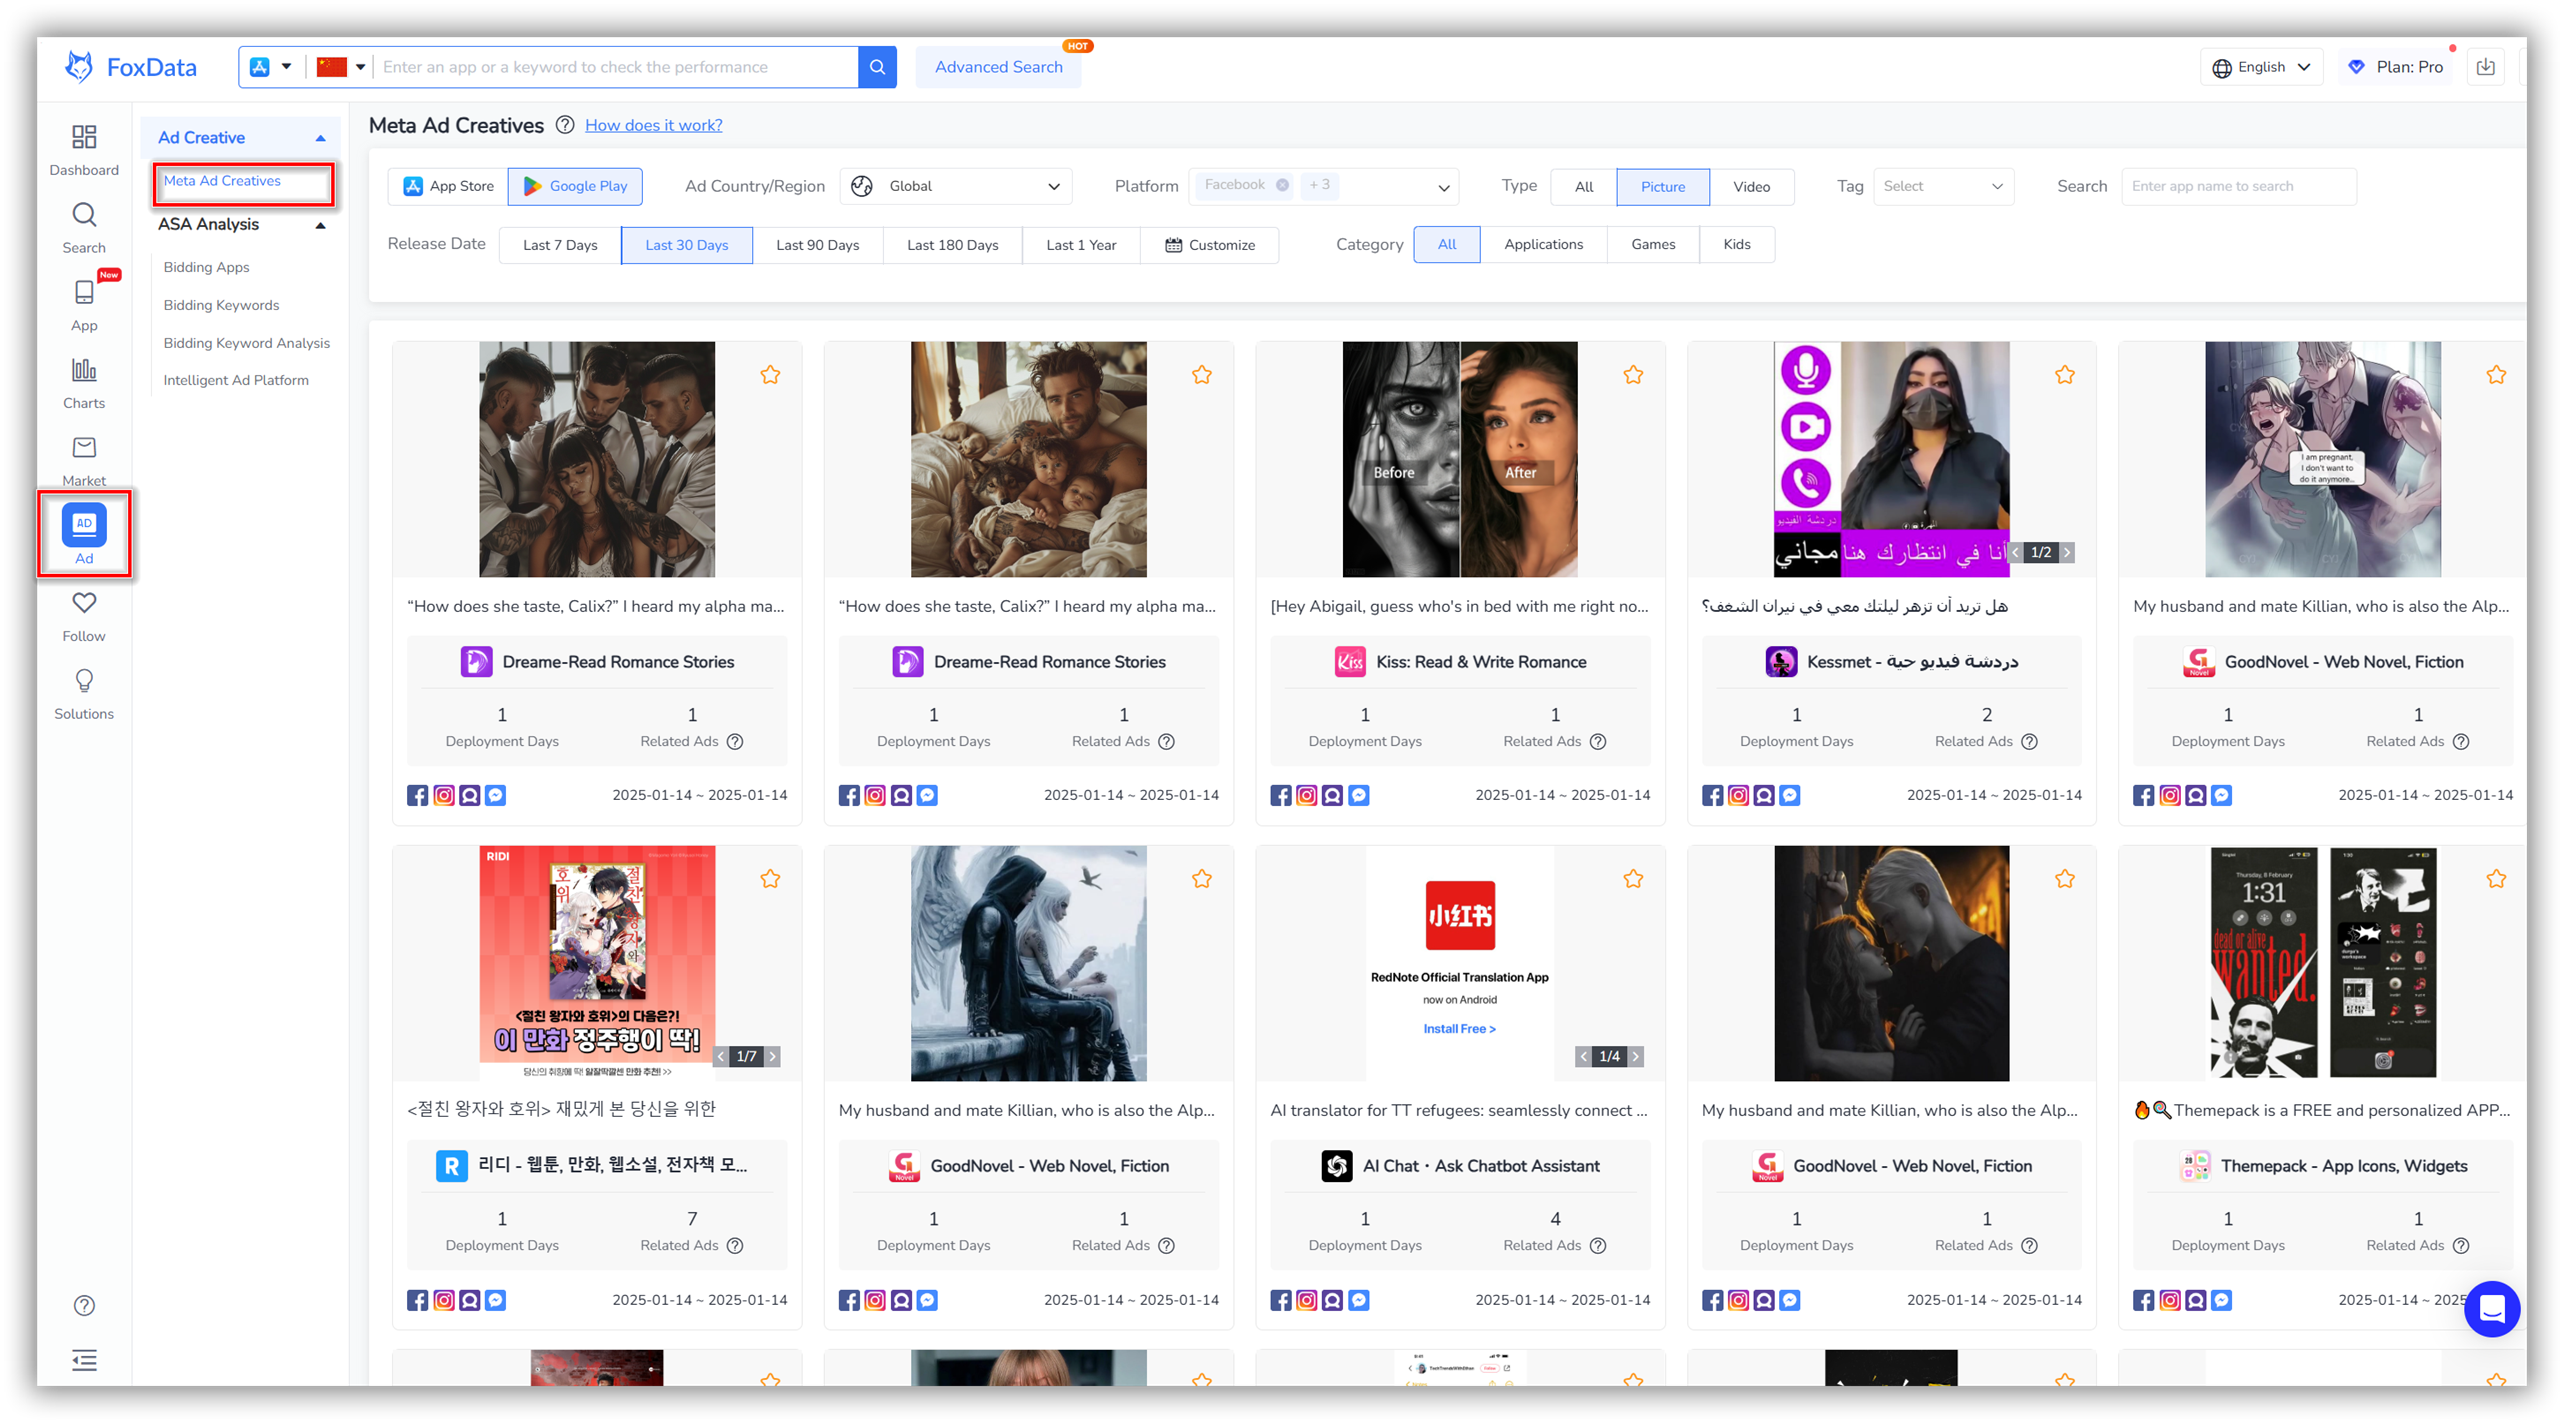
Task: Open the chat support bubble
Action: coord(2492,1308)
